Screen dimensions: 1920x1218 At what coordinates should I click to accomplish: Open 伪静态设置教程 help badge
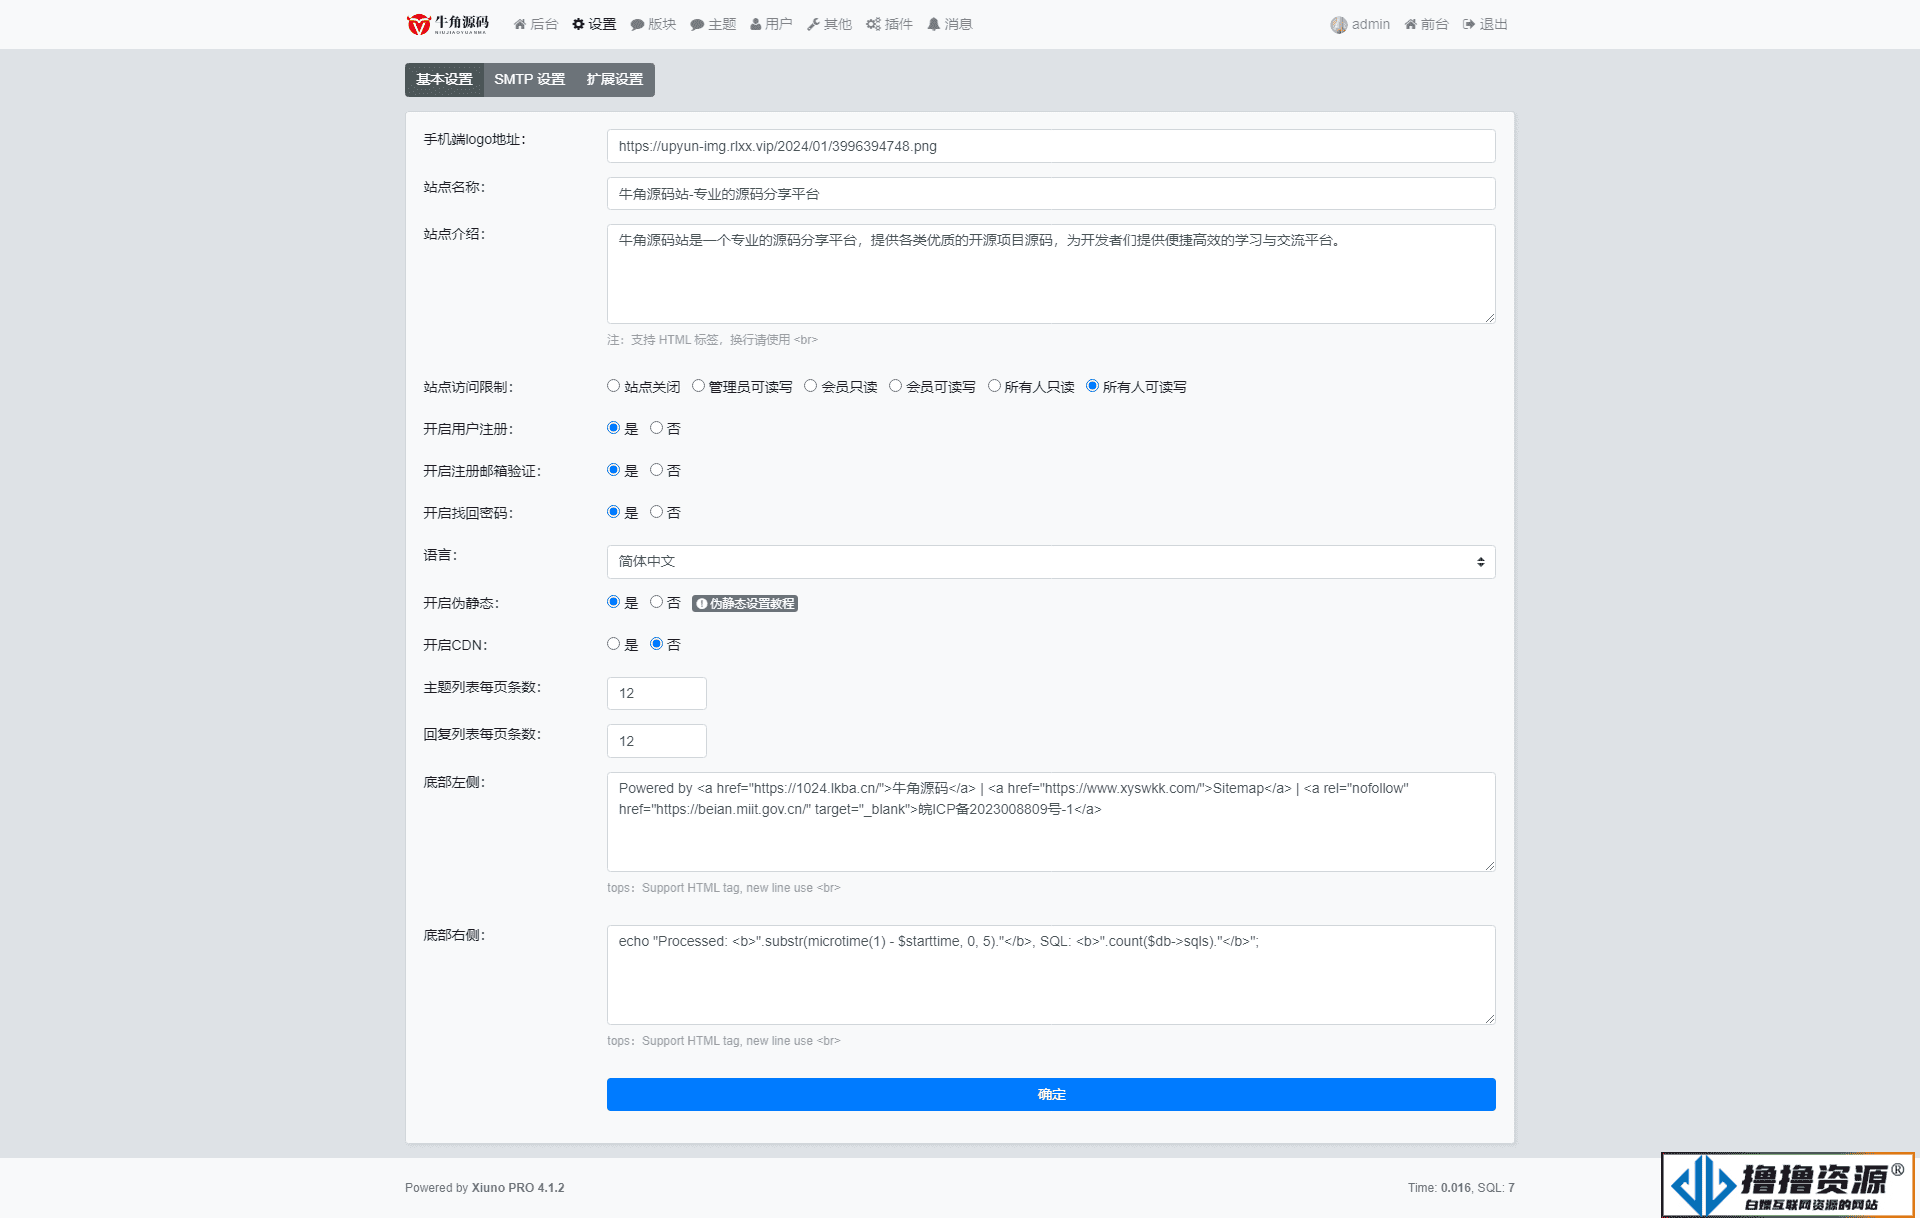(x=745, y=604)
